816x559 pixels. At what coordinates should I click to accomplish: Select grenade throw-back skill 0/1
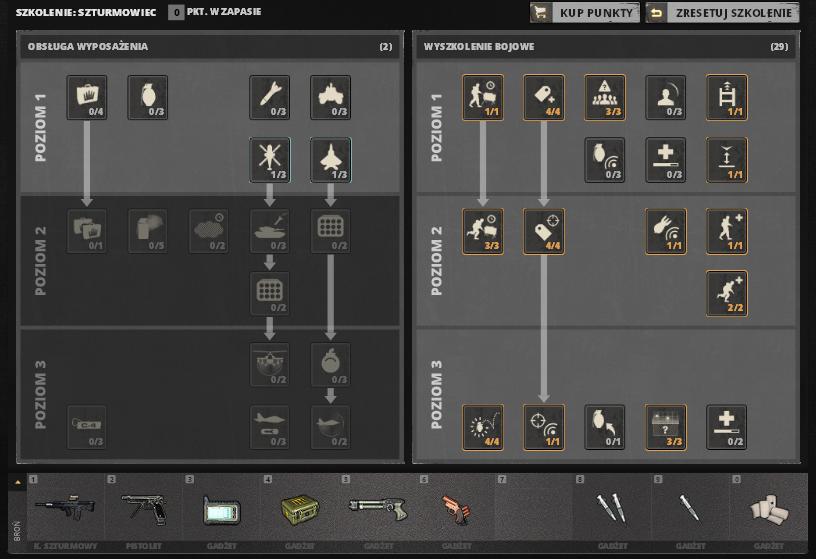coord(605,427)
